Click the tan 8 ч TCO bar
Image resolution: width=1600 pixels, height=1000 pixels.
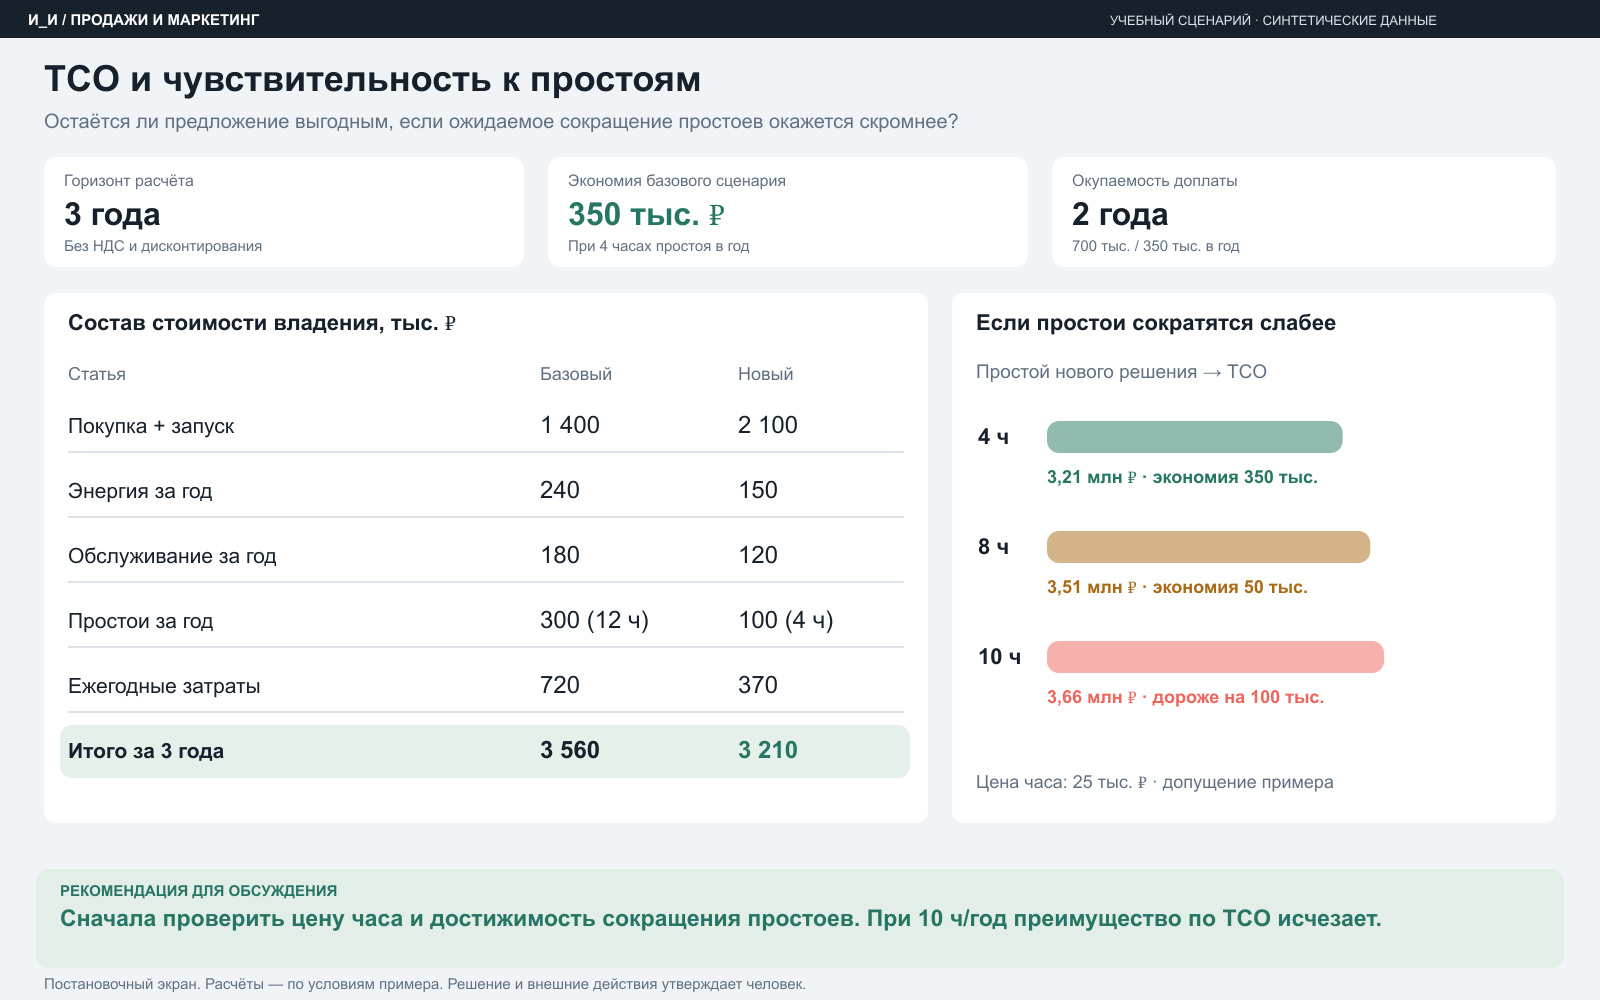click(x=1208, y=547)
